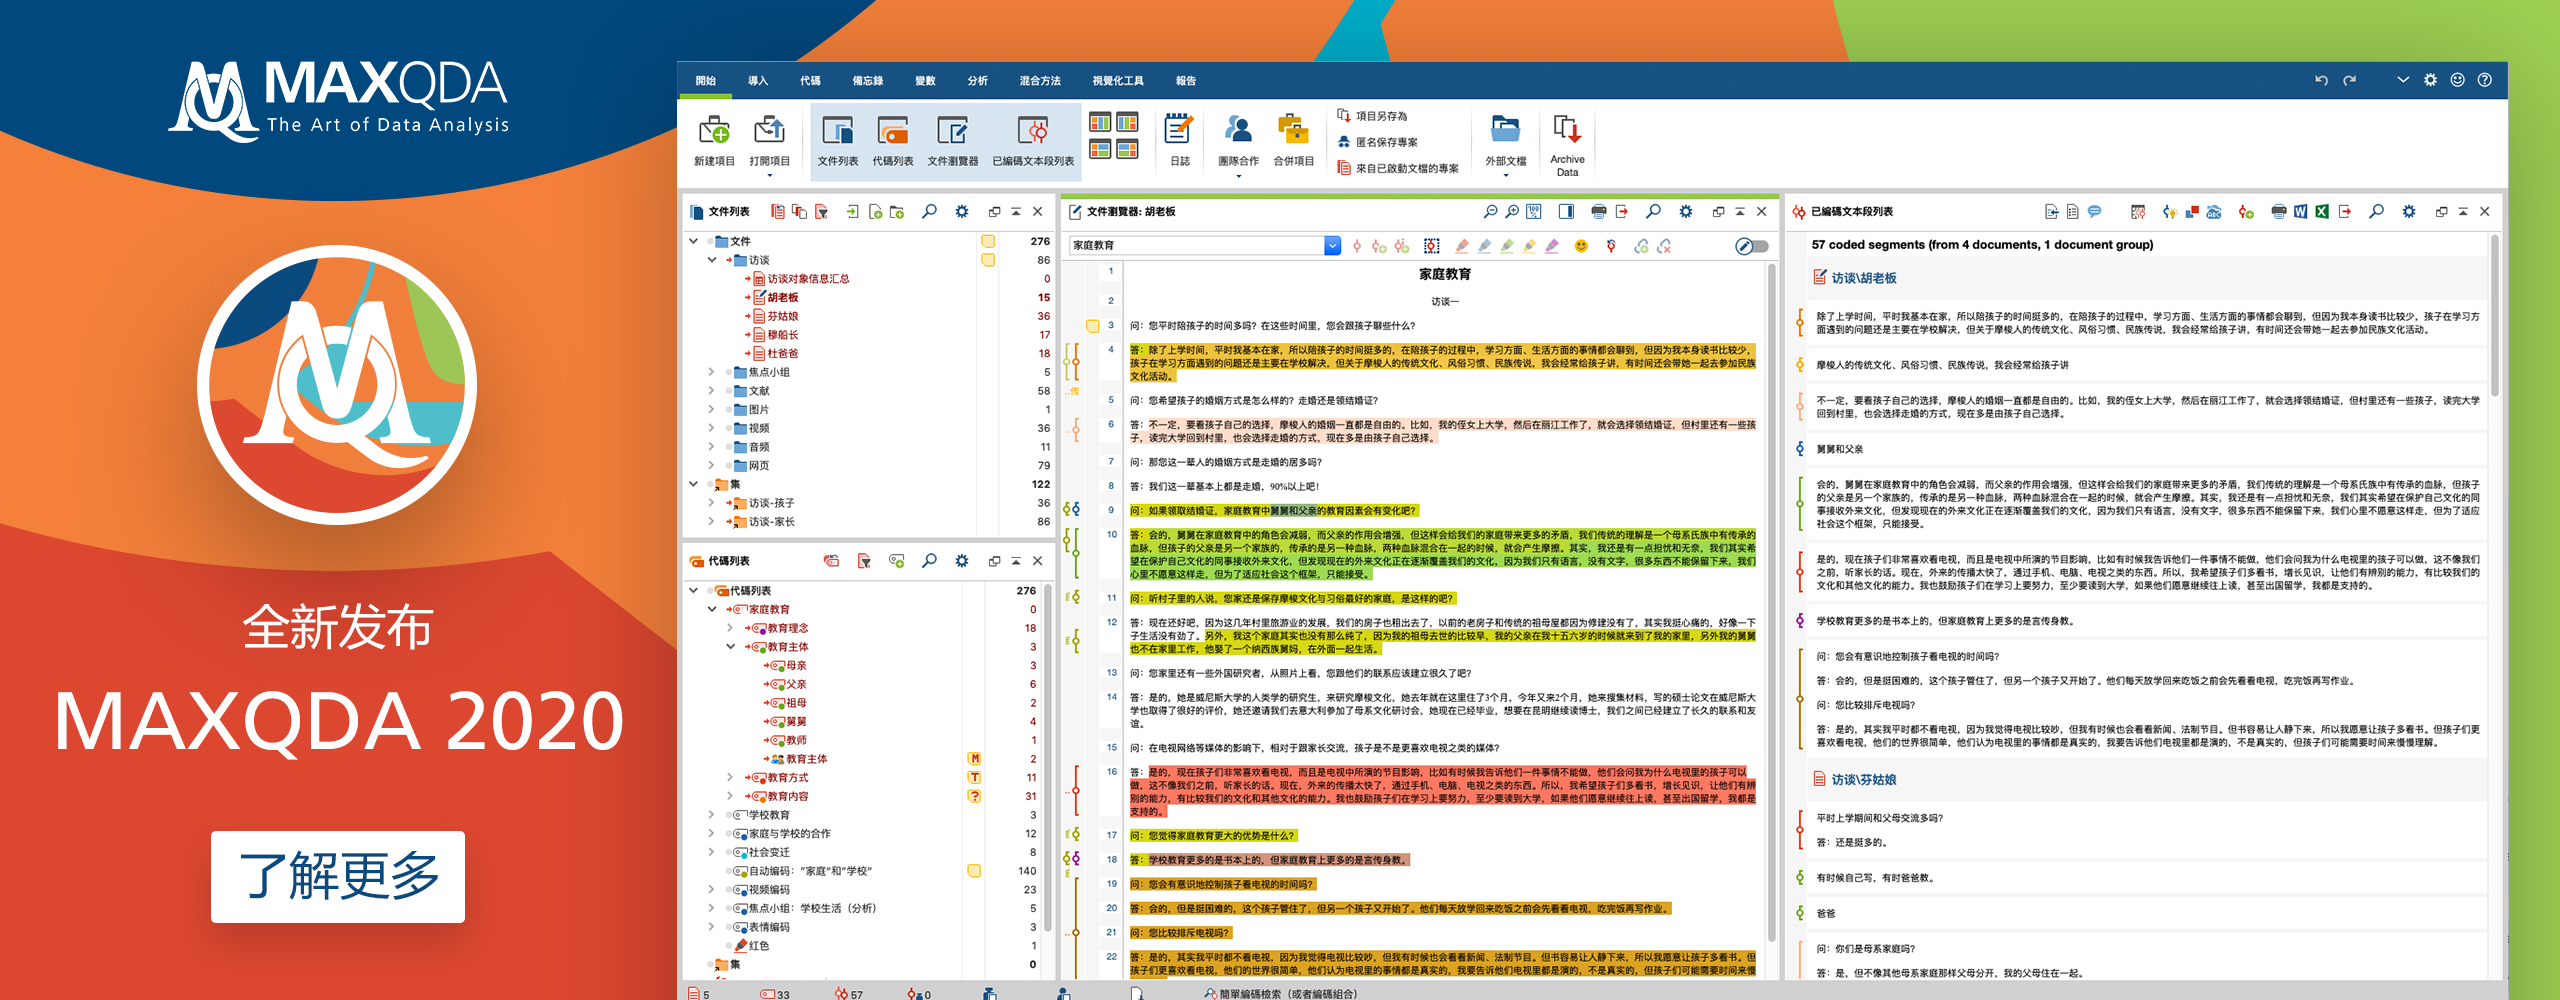Click 匿名保存專案 in the ribbon
The width and height of the screenshot is (2560, 1000).
[1378, 142]
